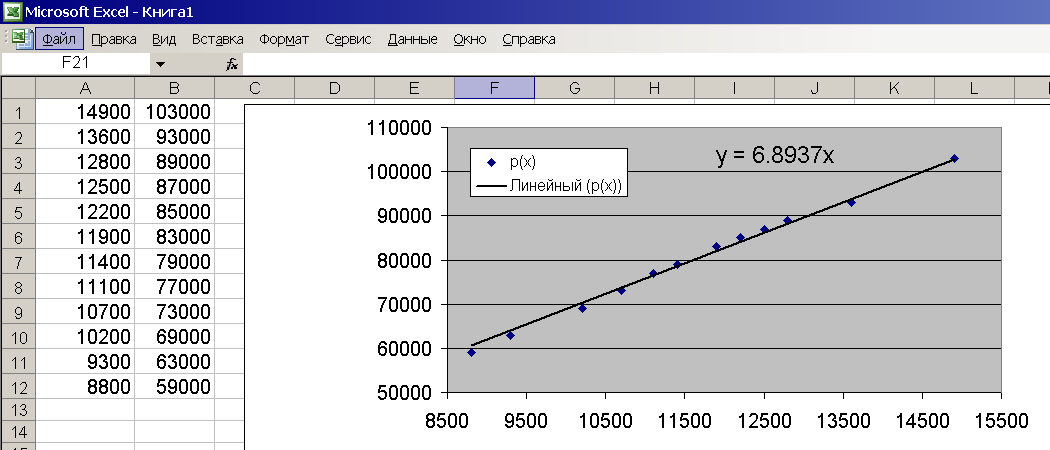Click cell A7 containing 11400

(85, 262)
